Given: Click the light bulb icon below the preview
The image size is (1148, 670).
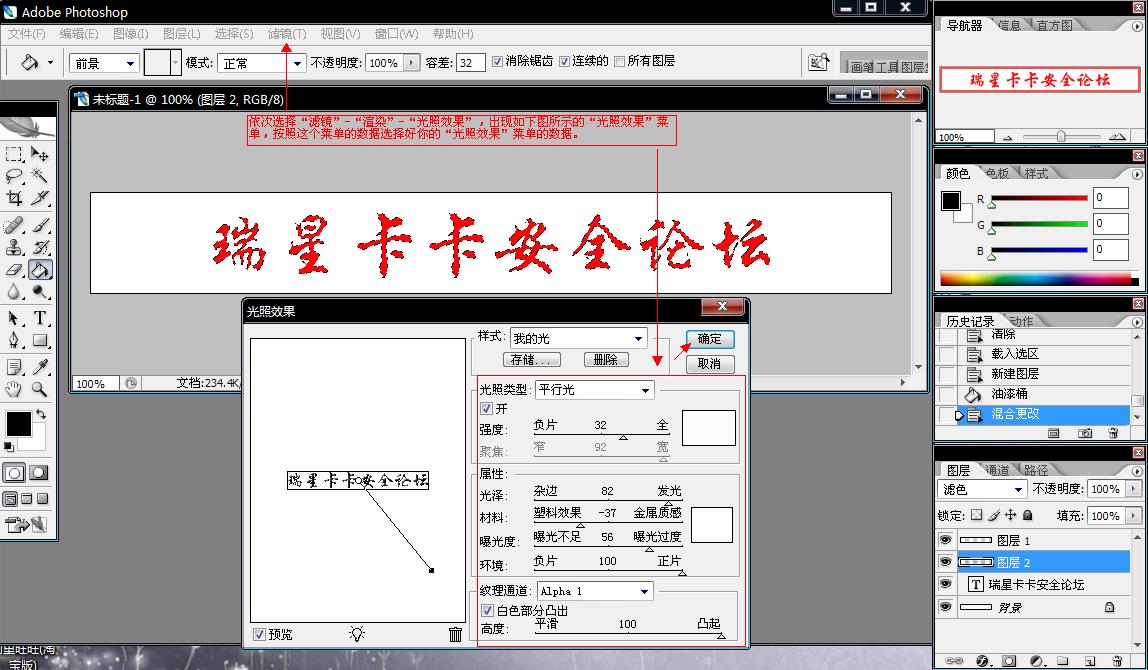Looking at the screenshot, I should pos(357,634).
